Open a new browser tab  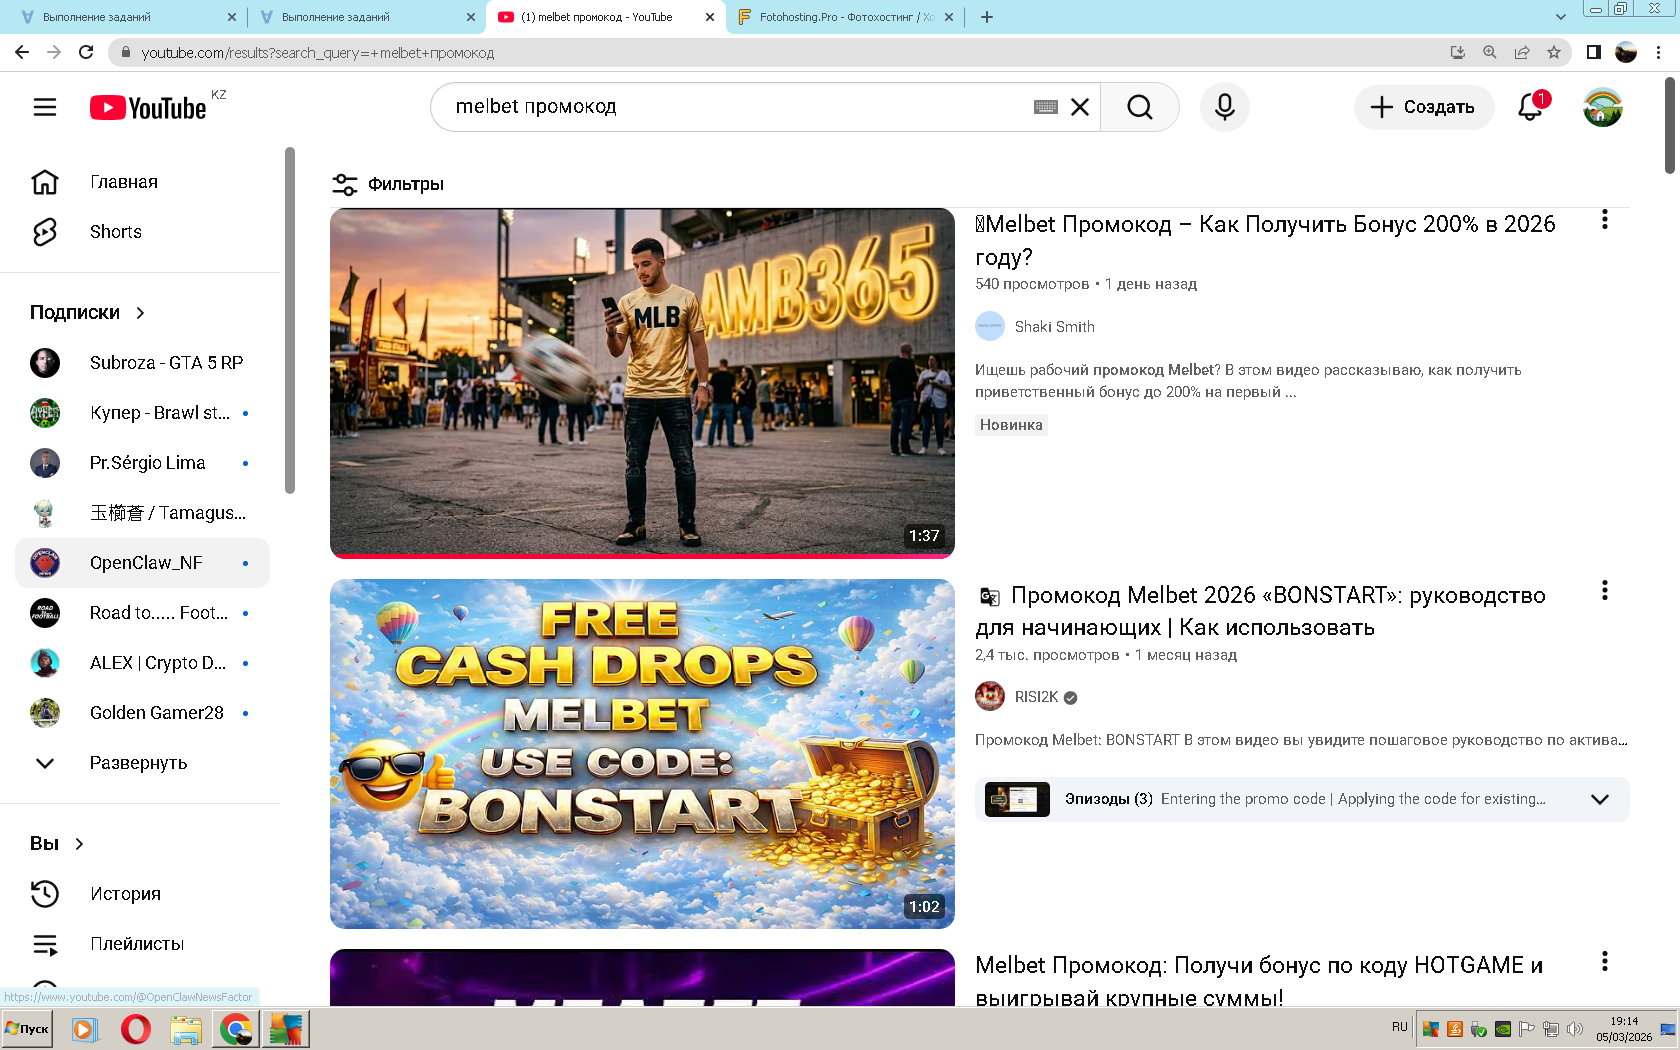987,17
